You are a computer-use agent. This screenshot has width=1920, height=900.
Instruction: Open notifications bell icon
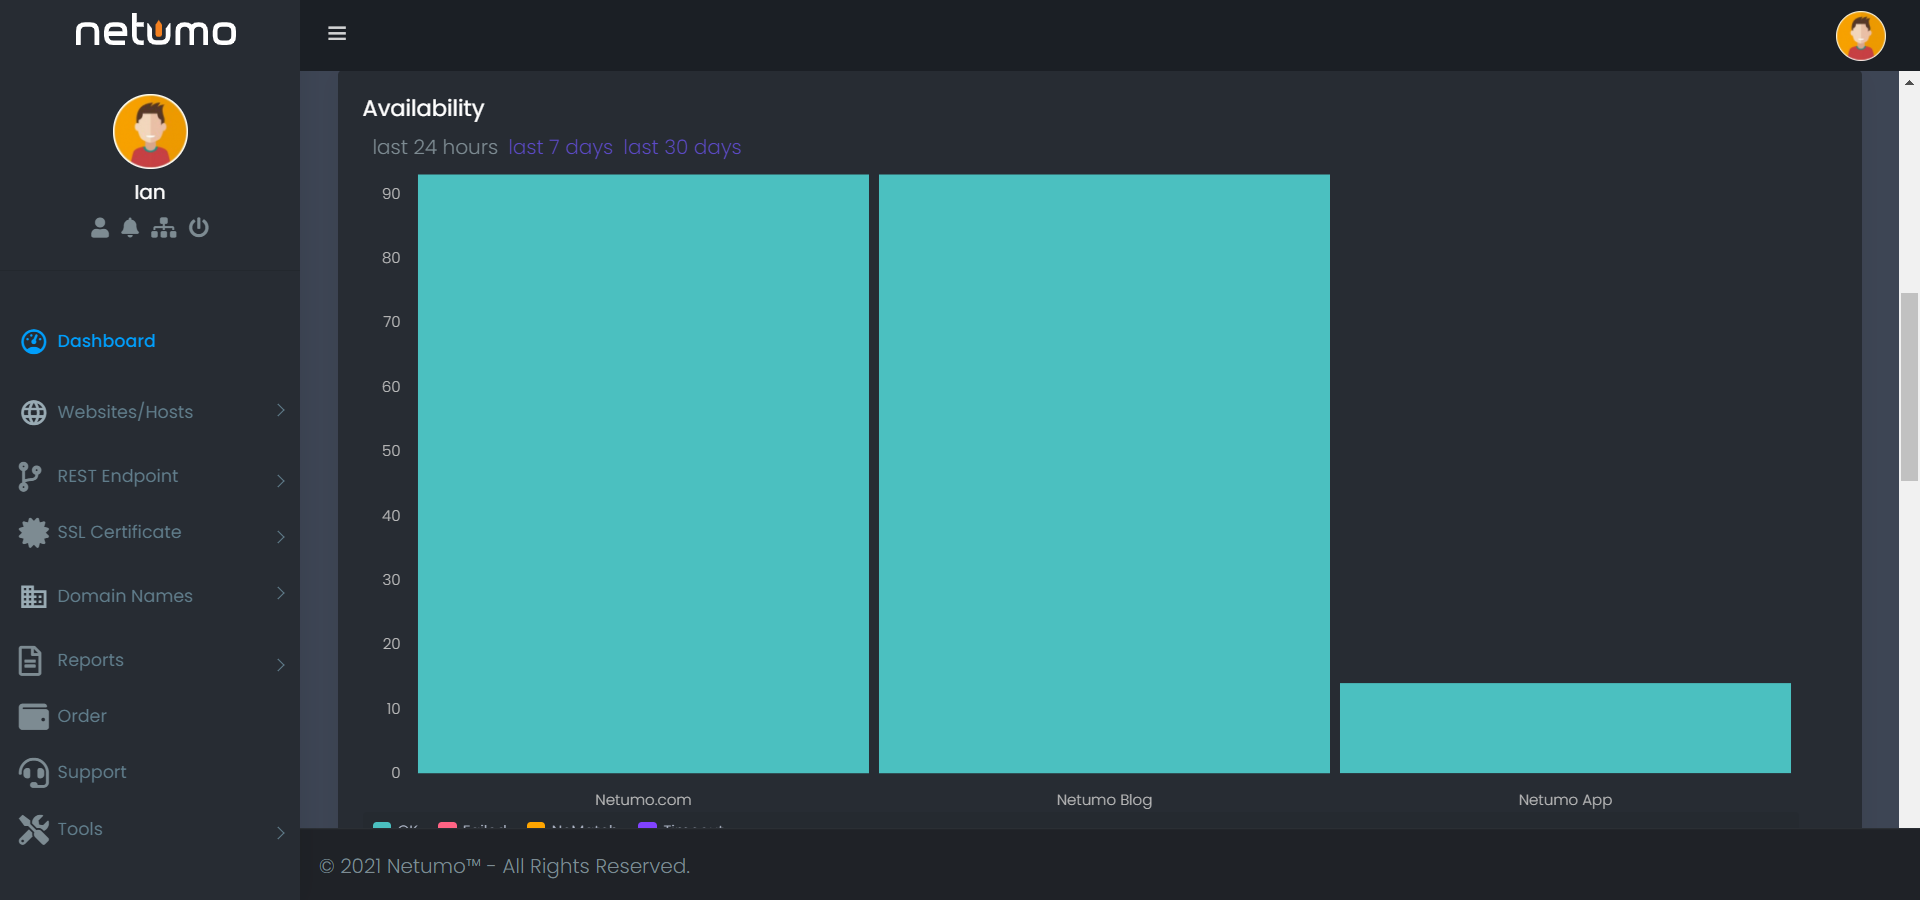[130, 228]
